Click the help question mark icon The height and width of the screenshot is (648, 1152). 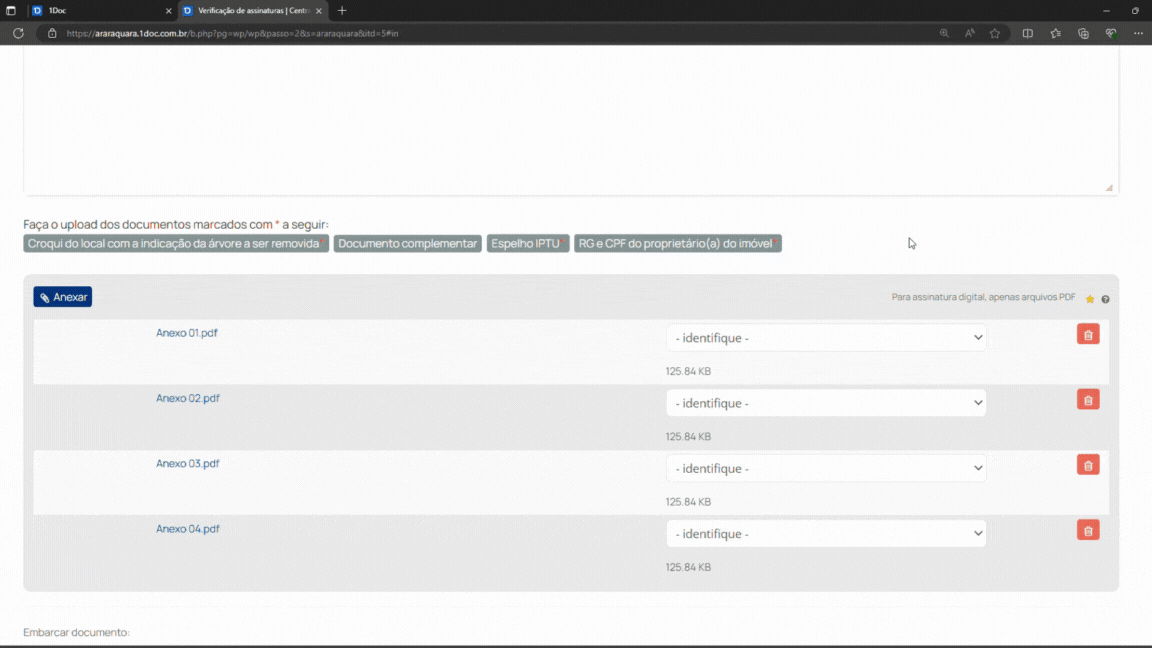pos(1105,299)
